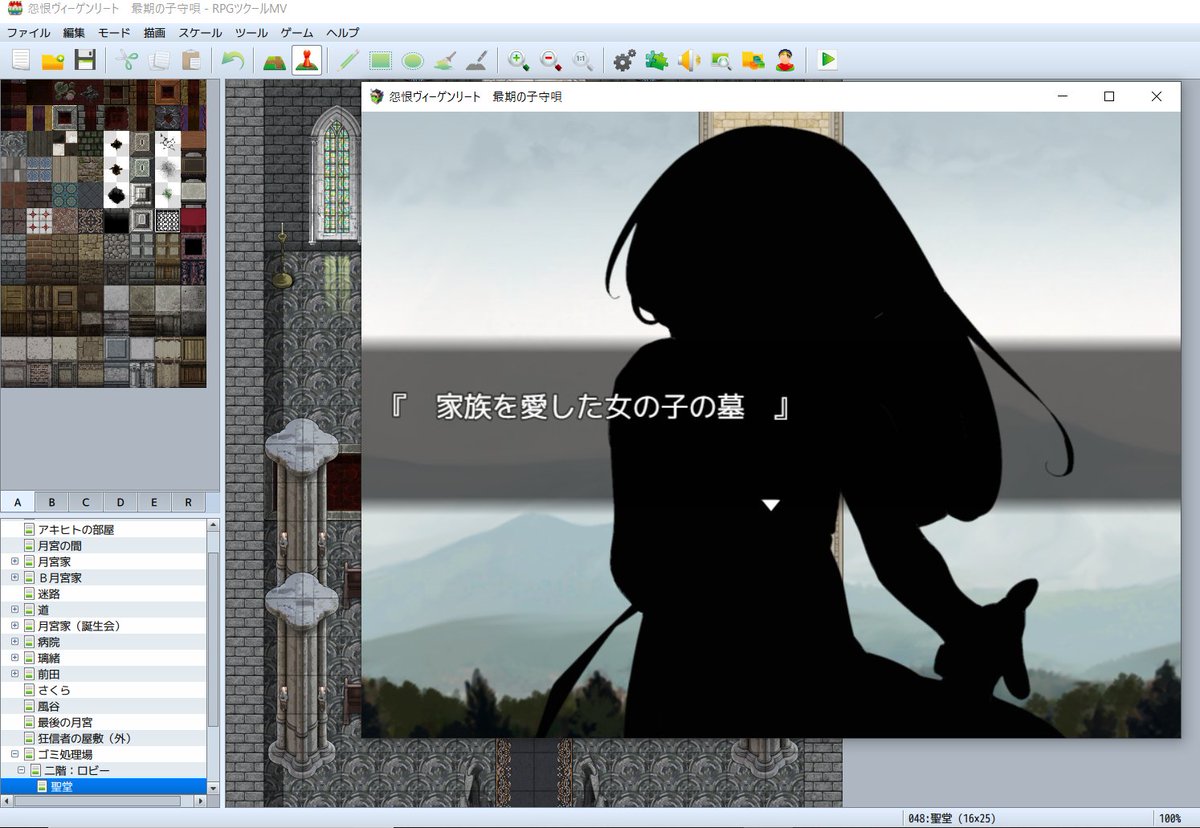Open a project with the folder icon

pyautogui.click(x=53, y=60)
